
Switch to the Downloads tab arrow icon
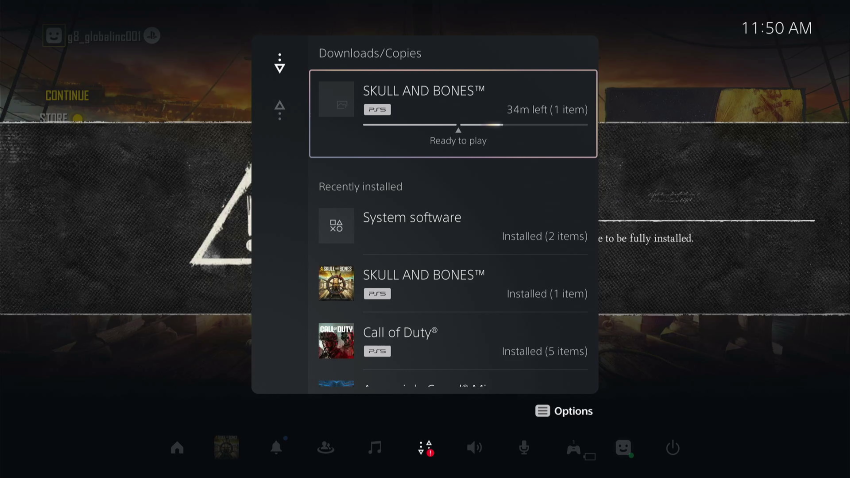point(280,63)
